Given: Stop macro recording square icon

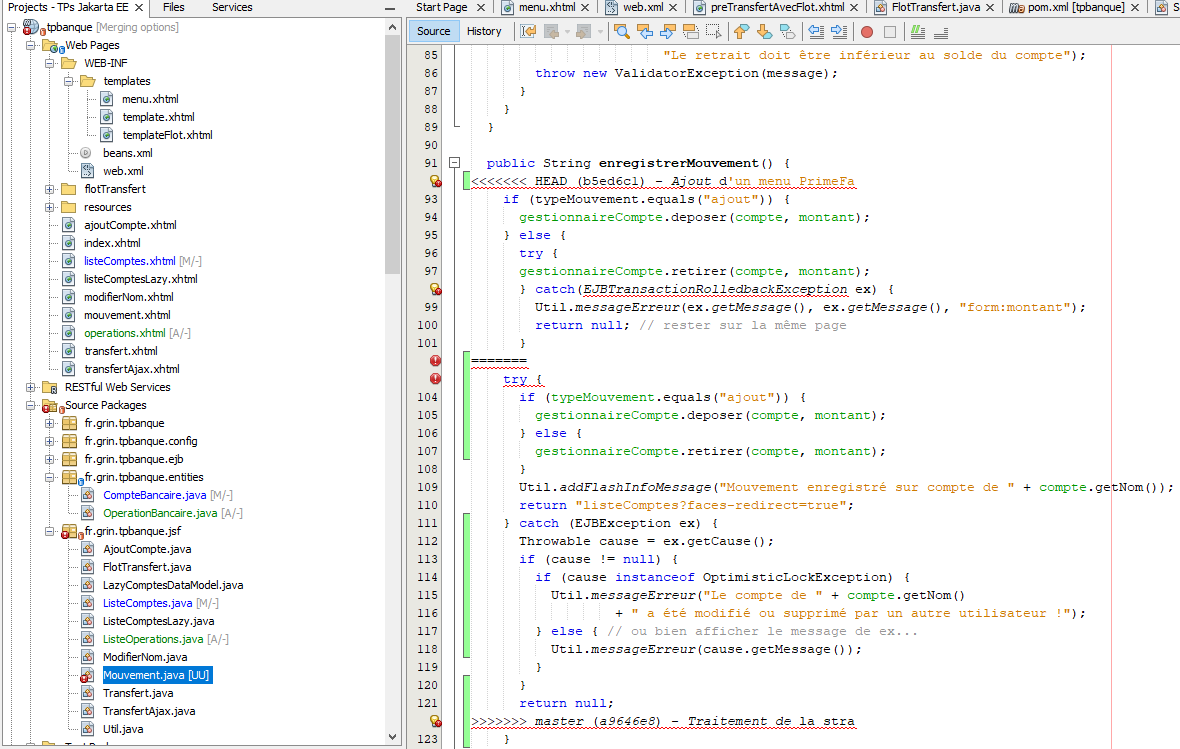Looking at the screenshot, I should [890, 32].
